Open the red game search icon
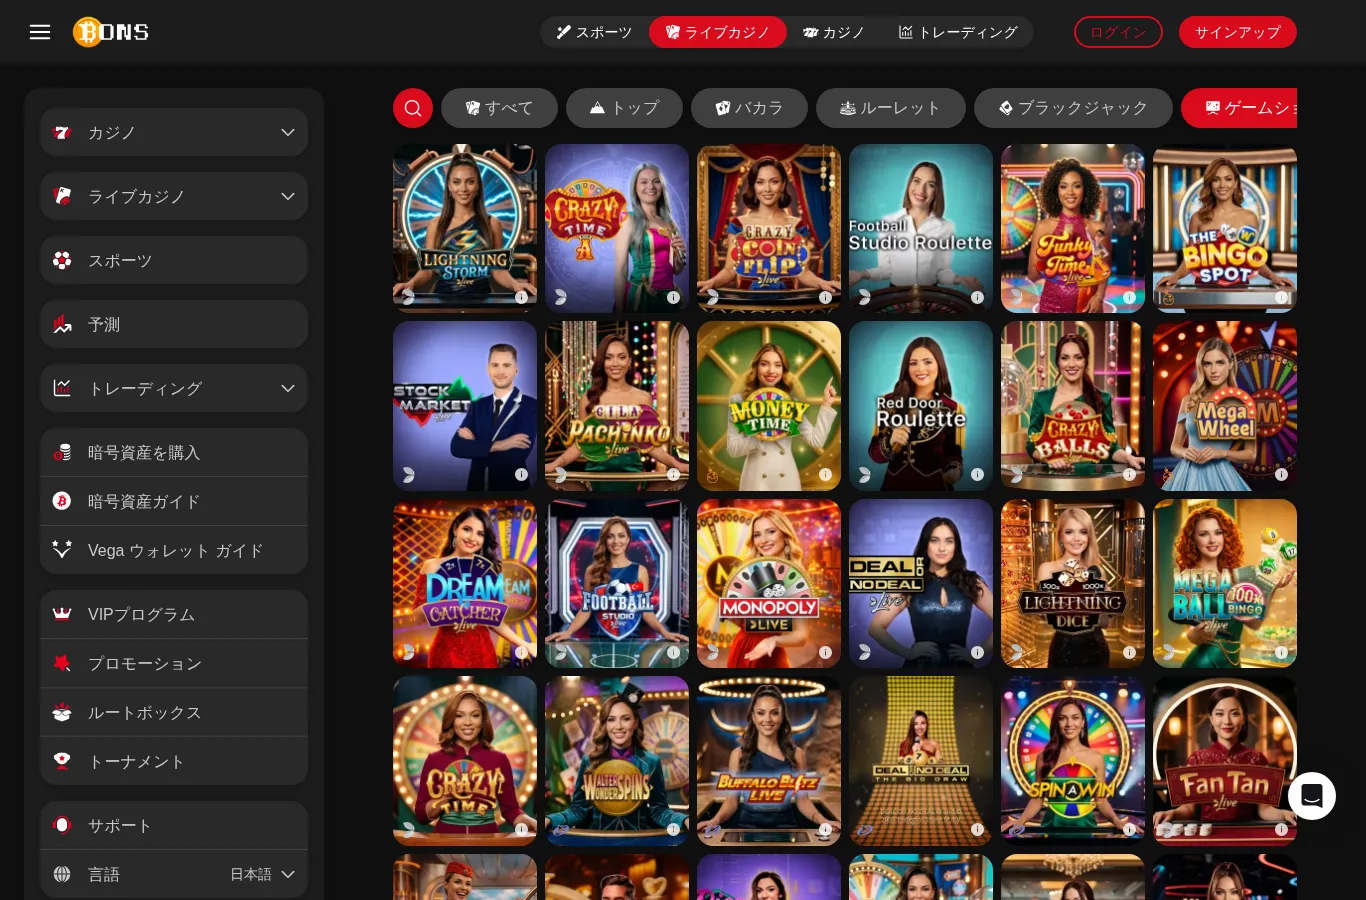Screen dimensions: 1366x900 [413, 108]
